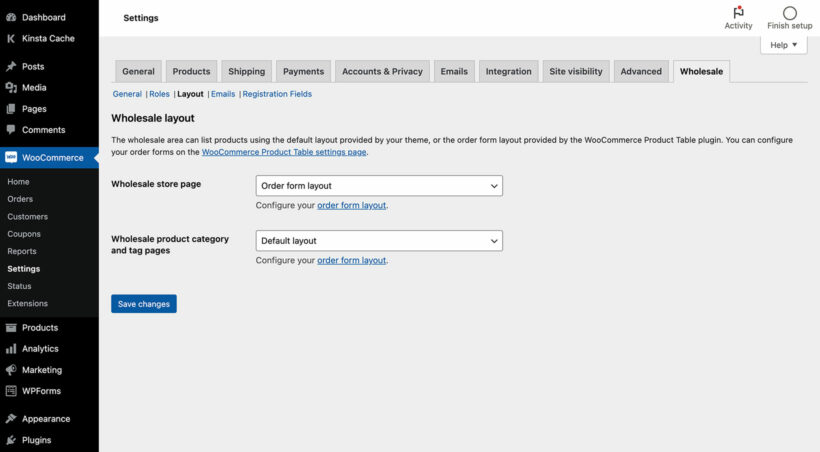Open the Activity flag icon
820x452 pixels.
738,12
